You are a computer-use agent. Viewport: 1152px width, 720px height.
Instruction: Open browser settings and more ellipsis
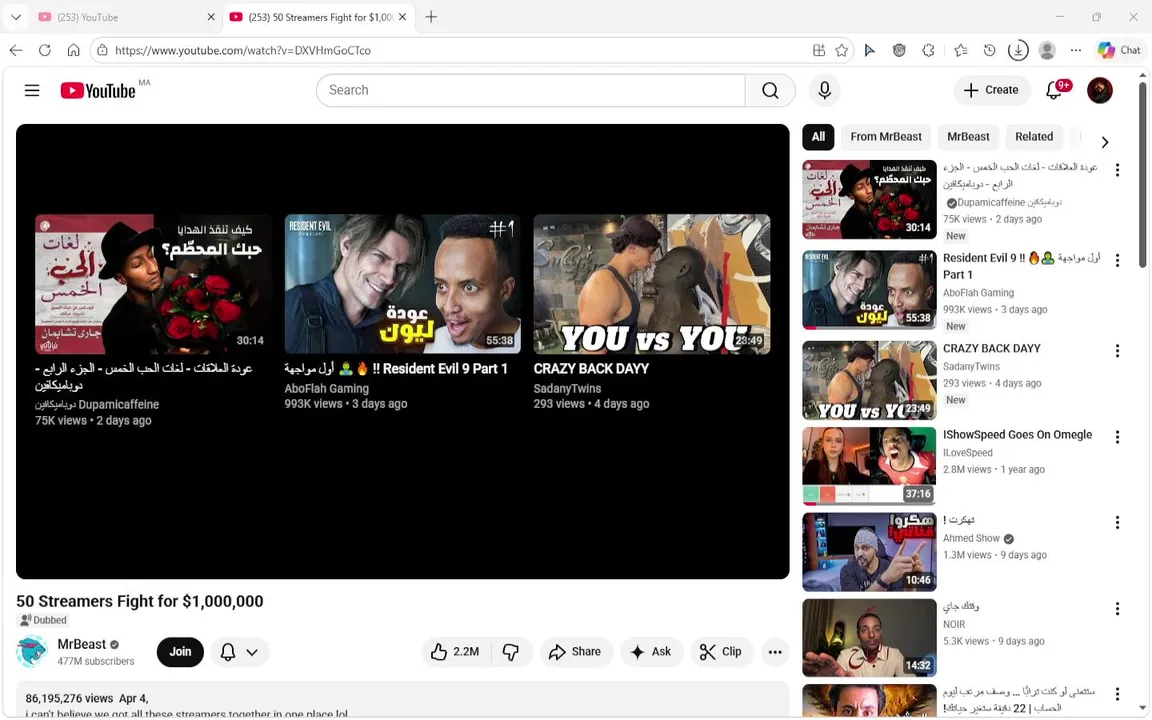coord(1076,50)
